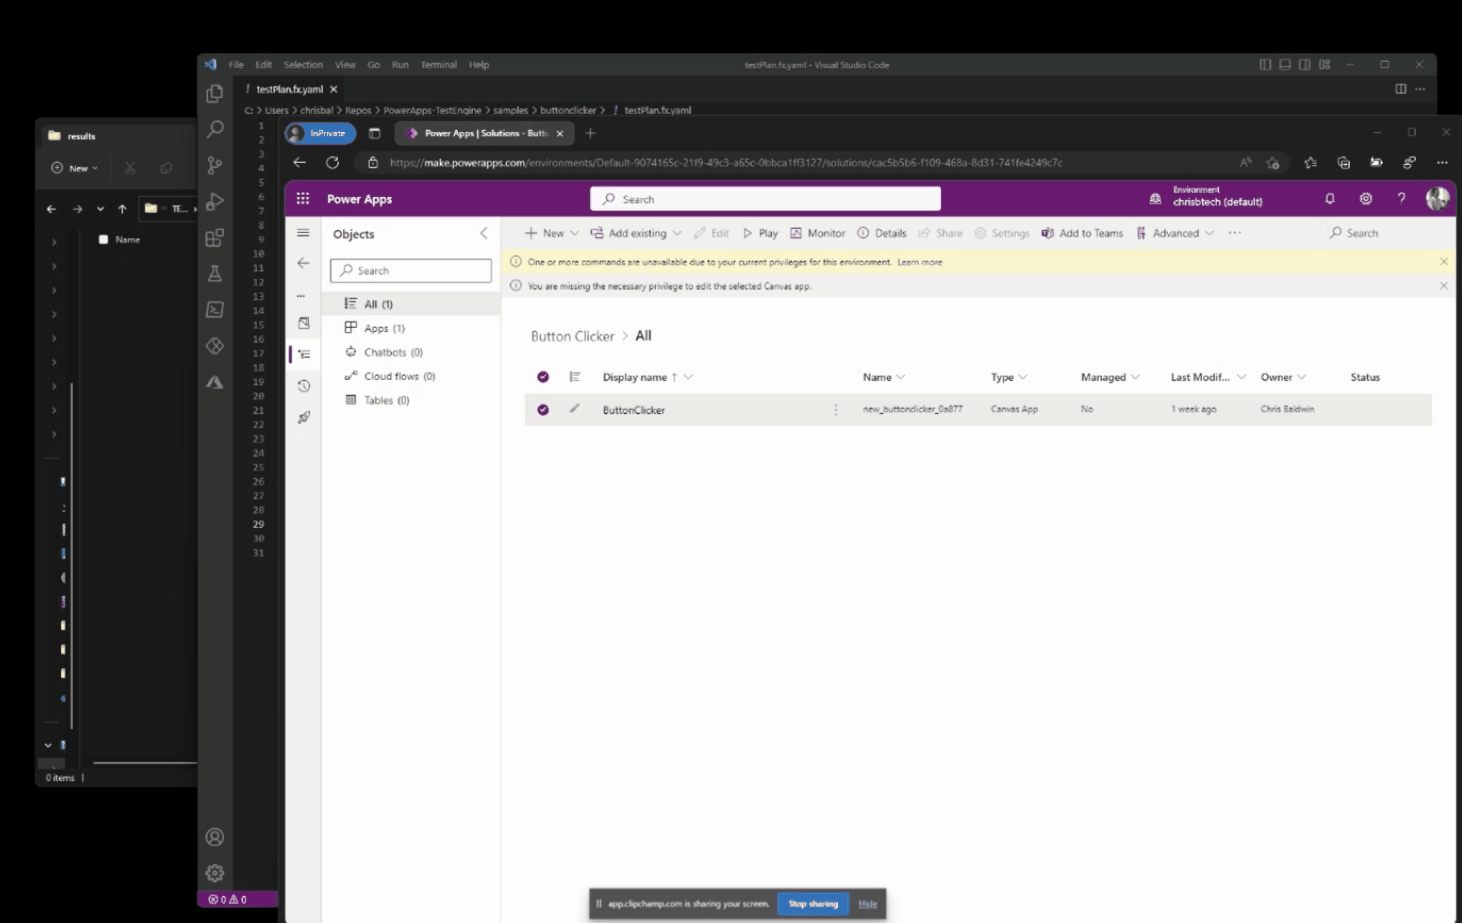Click Hide link on sharing bar
Viewport: 1462px width, 923px height.
(x=868, y=904)
